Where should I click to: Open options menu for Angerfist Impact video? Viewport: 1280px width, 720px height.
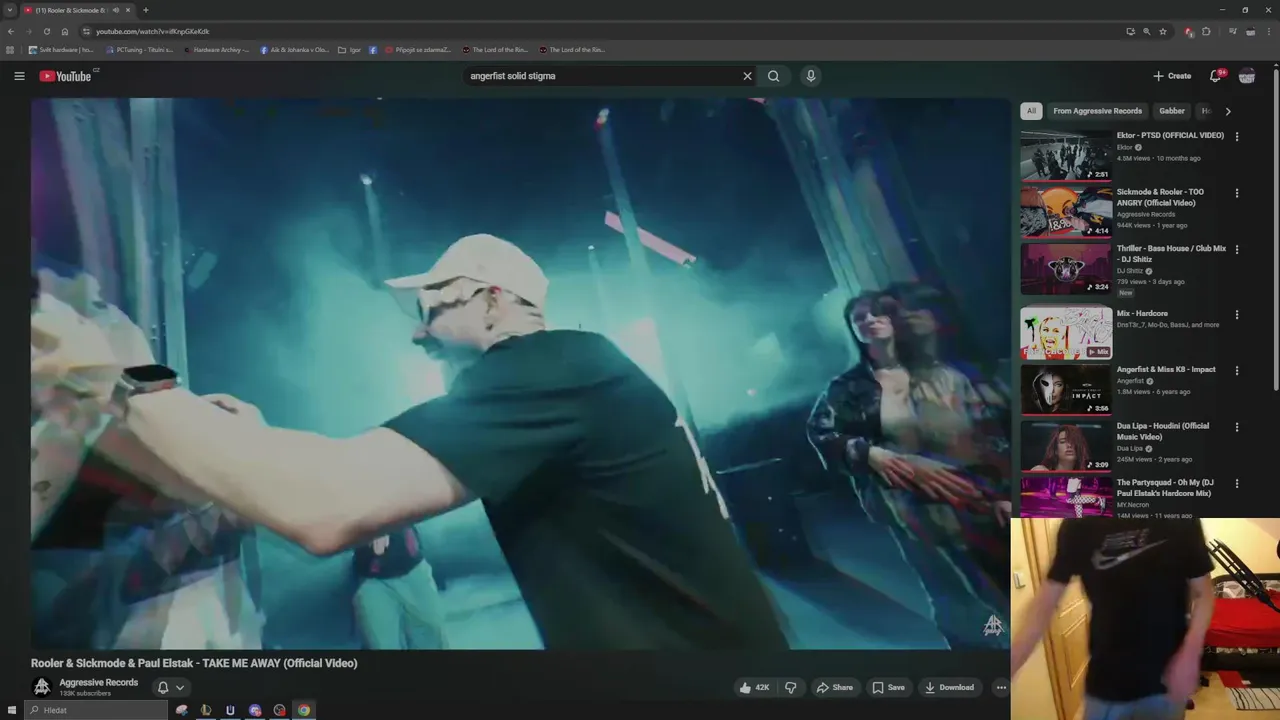pos(1237,370)
